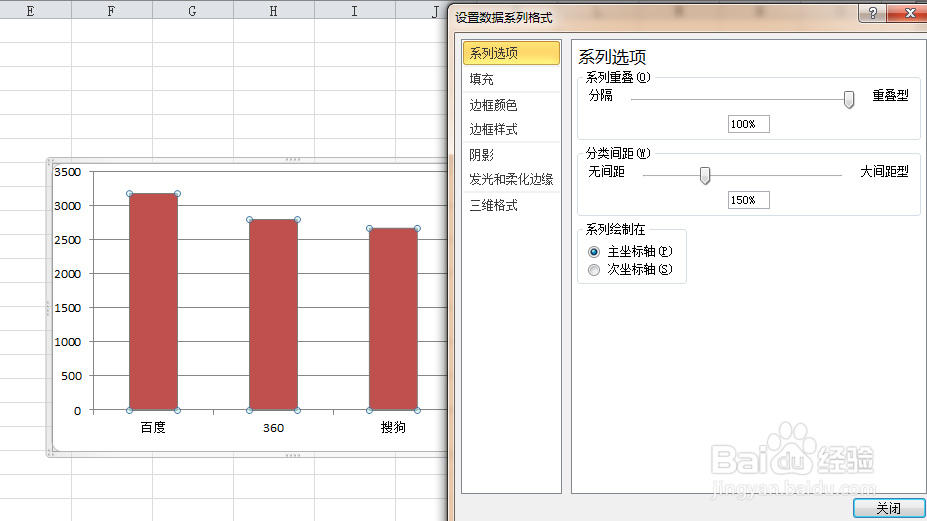Click the 2500 value axis label
The image size is (927, 521).
click(x=67, y=240)
